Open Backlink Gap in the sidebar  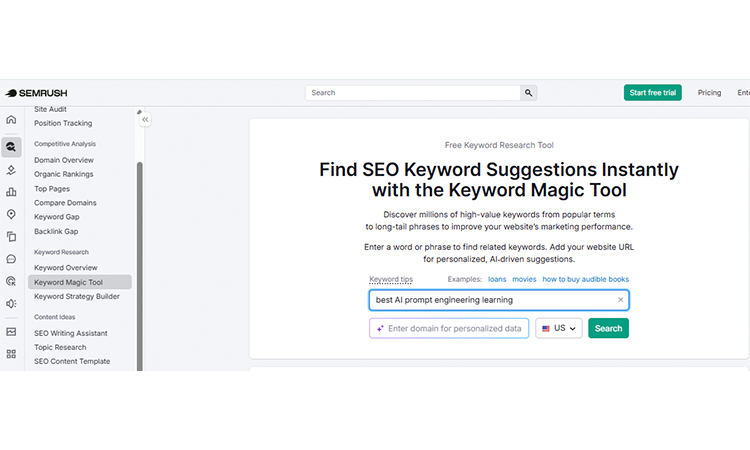pos(56,231)
